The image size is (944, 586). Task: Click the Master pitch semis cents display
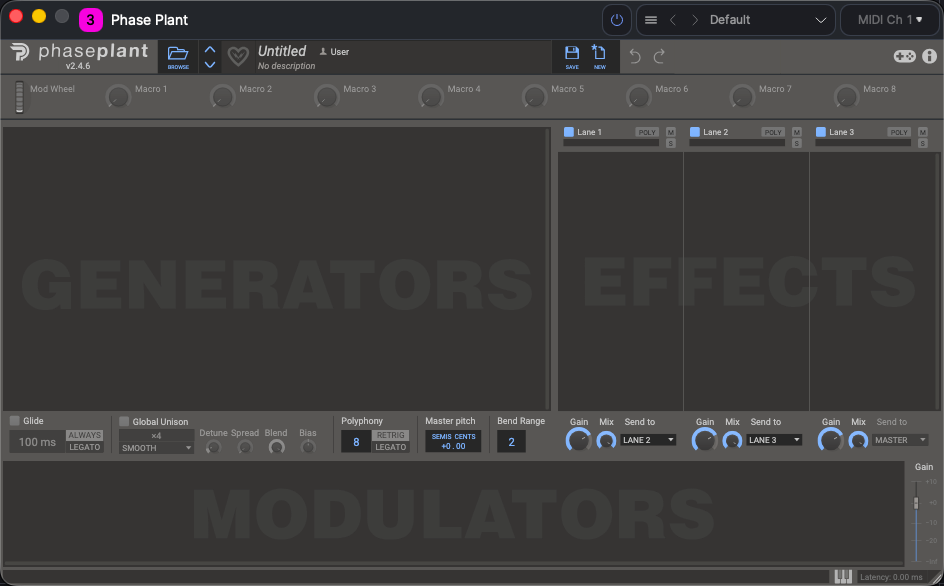pyautogui.click(x=453, y=441)
